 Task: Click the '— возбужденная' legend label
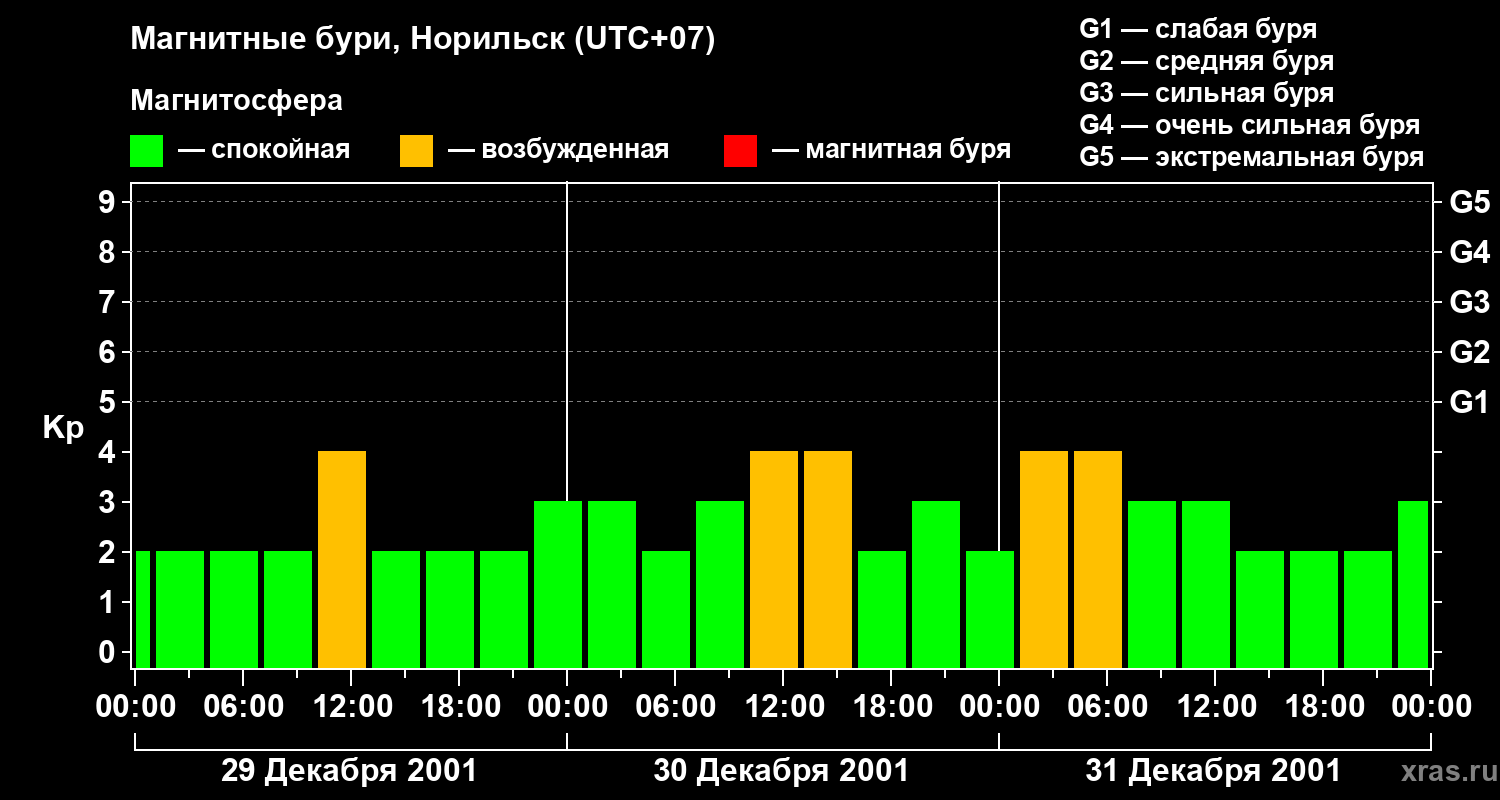558,150
